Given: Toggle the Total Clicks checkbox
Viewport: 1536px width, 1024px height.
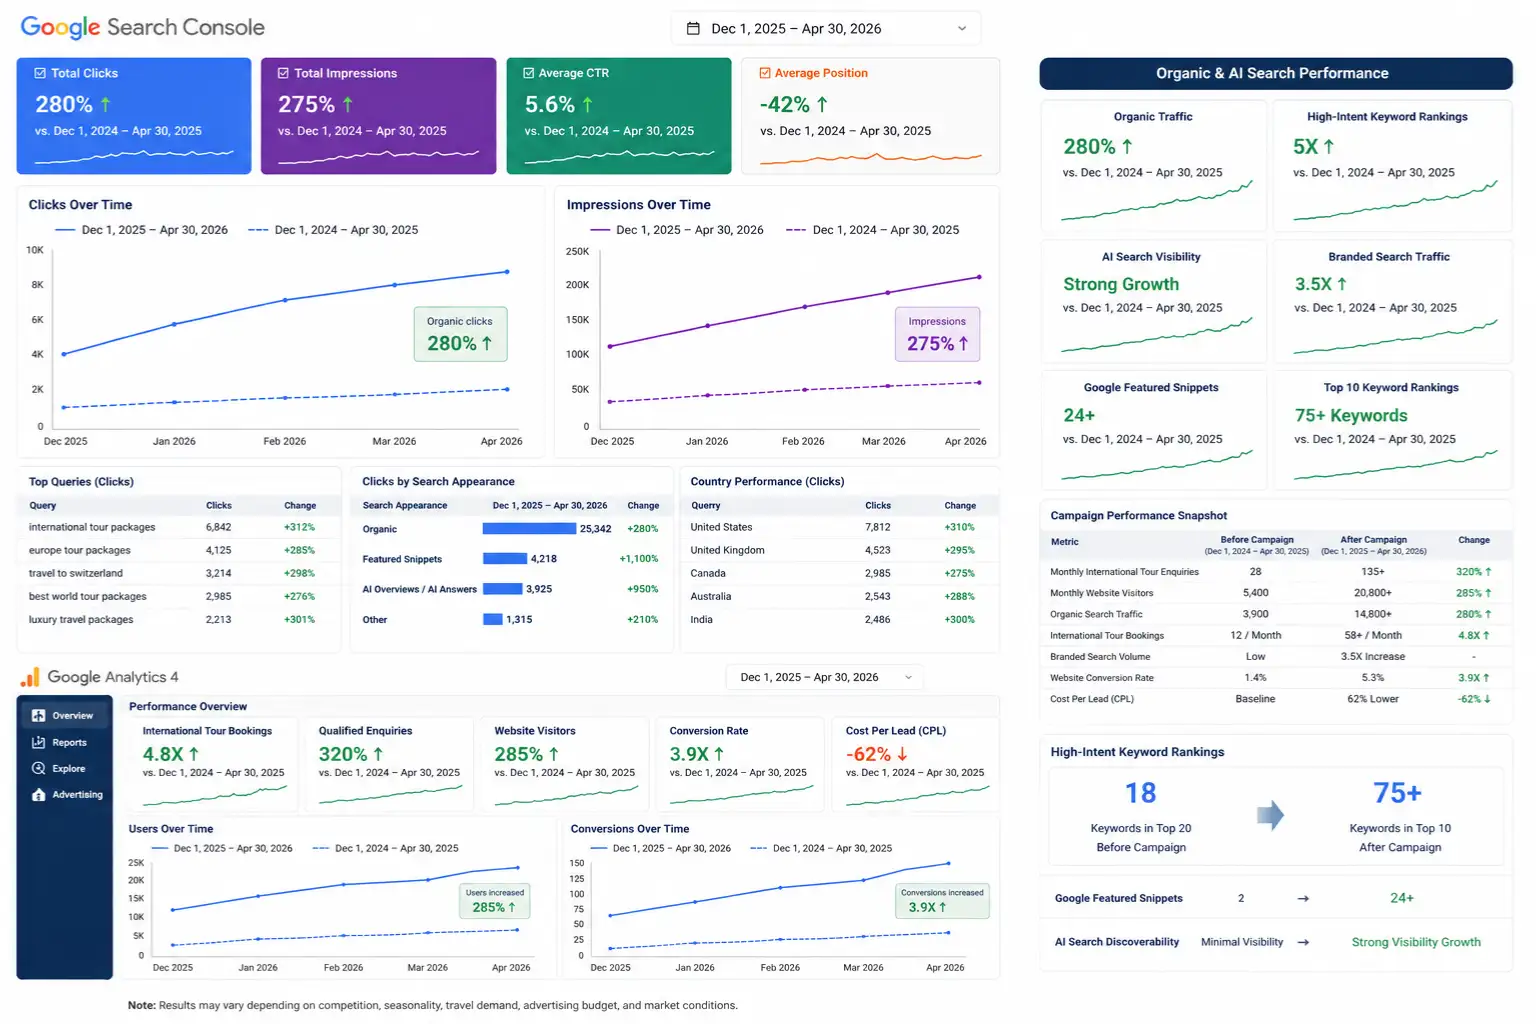Looking at the screenshot, I should coord(40,73).
